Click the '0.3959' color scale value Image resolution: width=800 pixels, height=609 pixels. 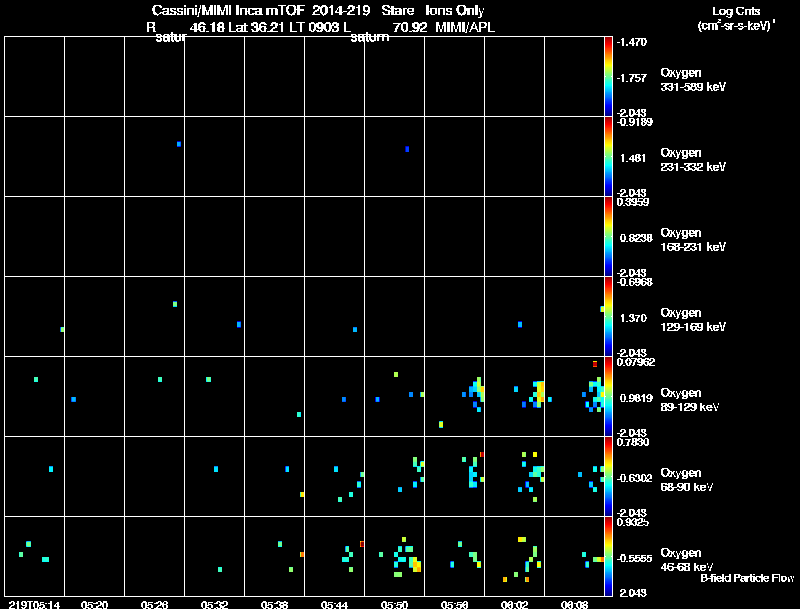click(x=633, y=202)
